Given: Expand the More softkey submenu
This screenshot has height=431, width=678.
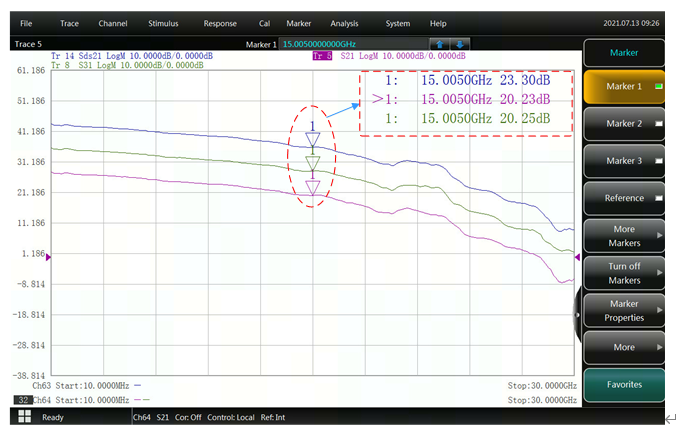Looking at the screenshot, I should click(624, 347).
